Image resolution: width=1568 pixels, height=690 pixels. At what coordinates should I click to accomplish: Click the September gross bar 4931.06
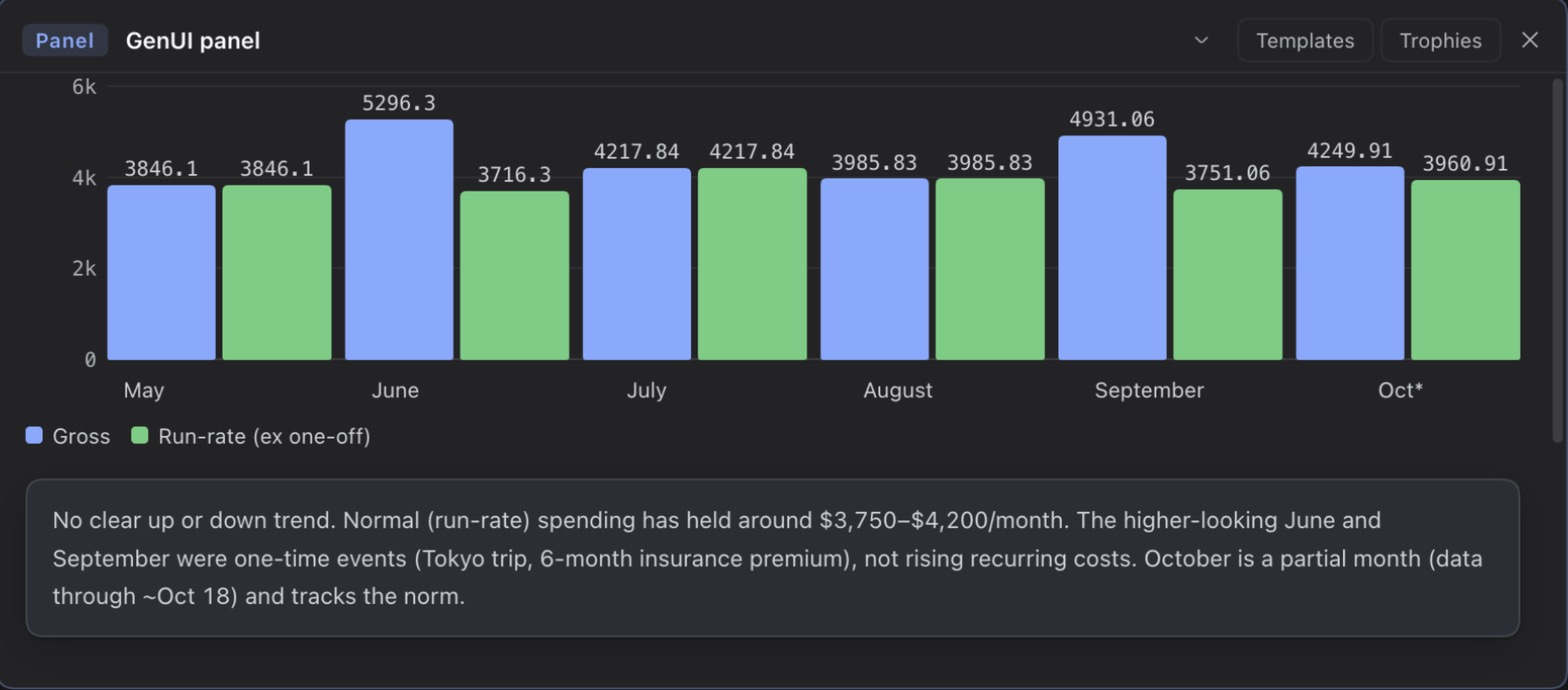point(1112,247)
